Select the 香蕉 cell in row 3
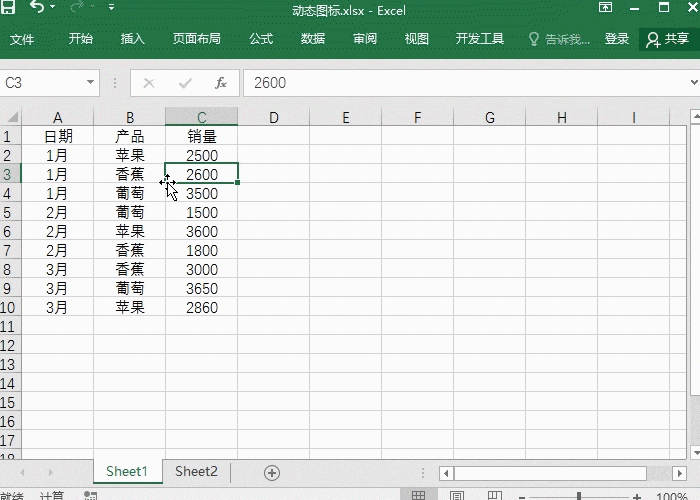The width and height of the screenshot is (700, 500). pos(129,174)
